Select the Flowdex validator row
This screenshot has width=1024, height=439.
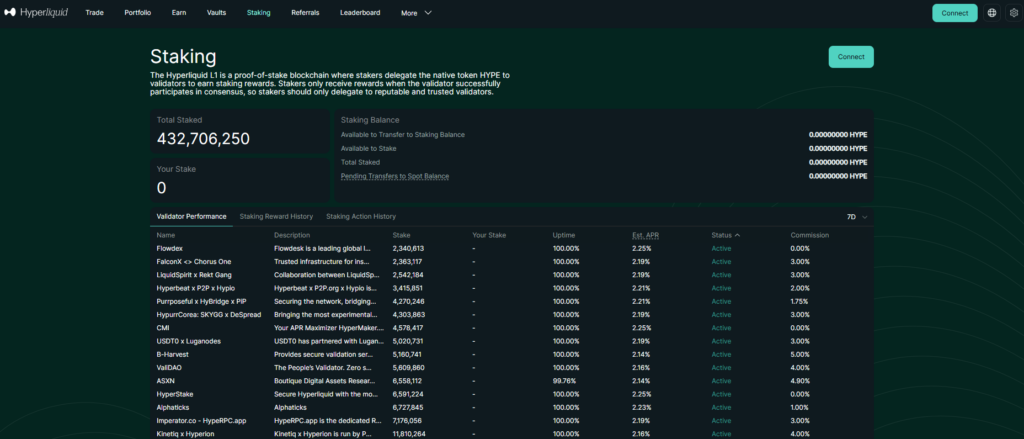(170, 248)
